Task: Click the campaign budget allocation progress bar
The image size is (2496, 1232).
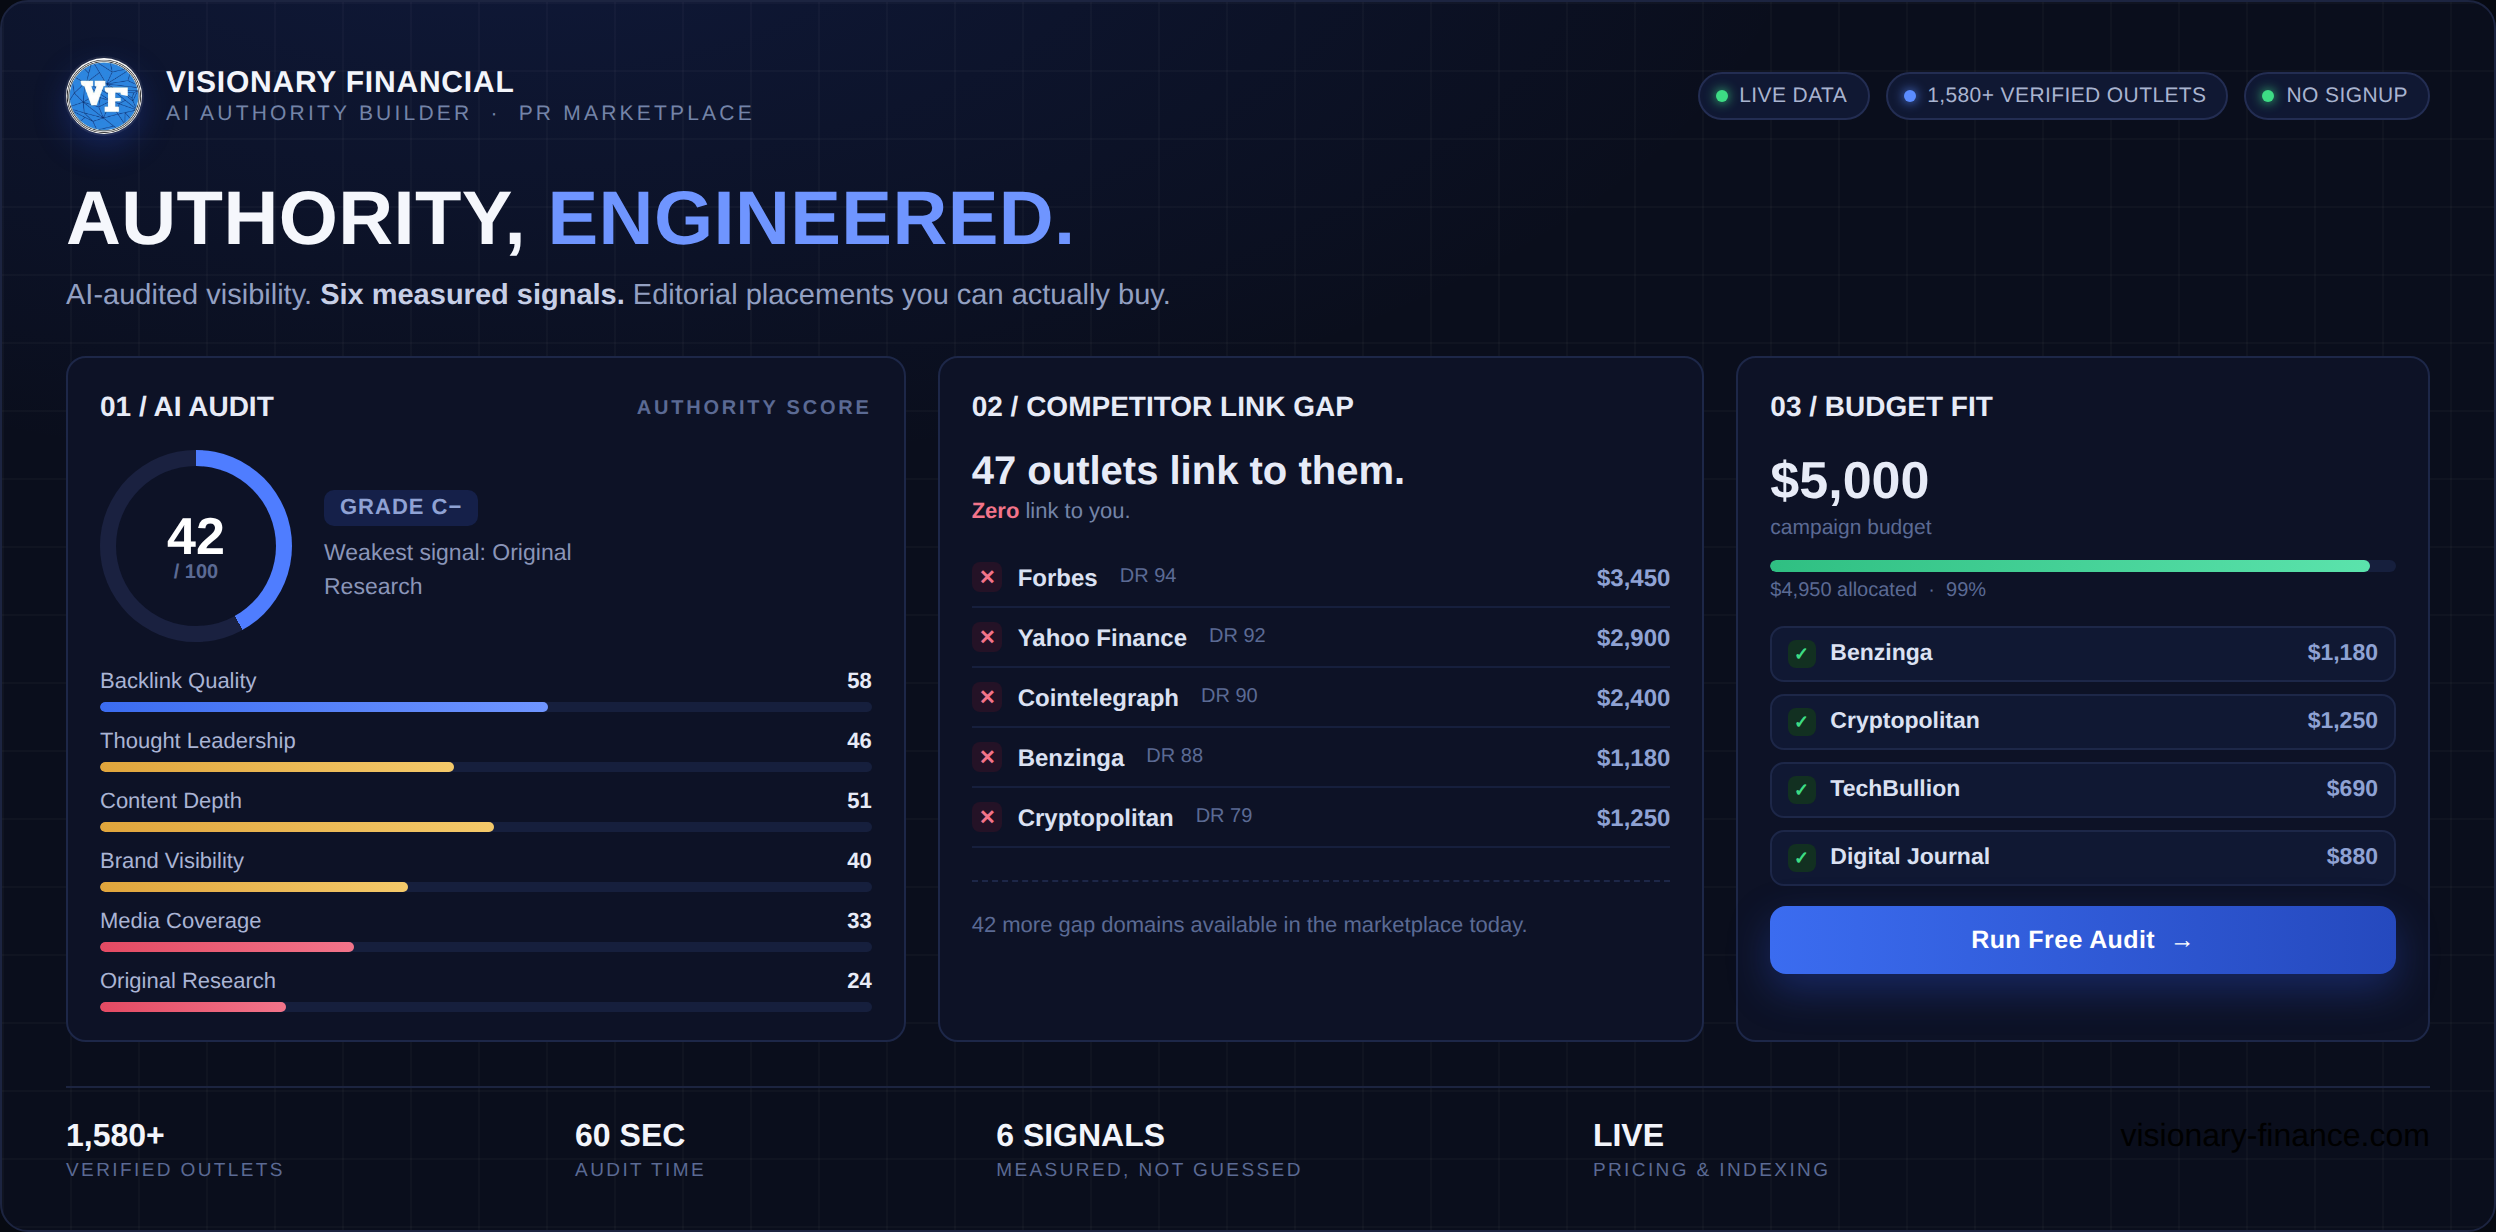Action: coord(2082,566)
